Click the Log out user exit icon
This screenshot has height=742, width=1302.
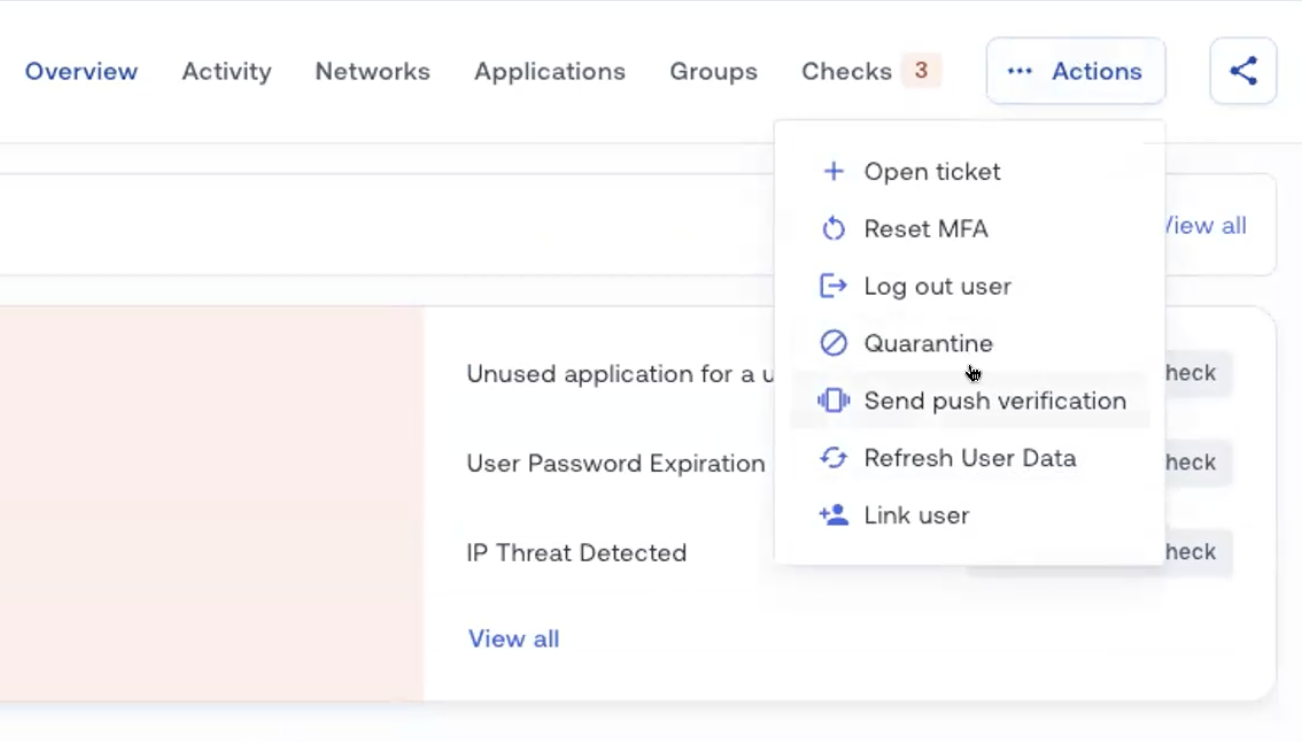tap(833, 286)
